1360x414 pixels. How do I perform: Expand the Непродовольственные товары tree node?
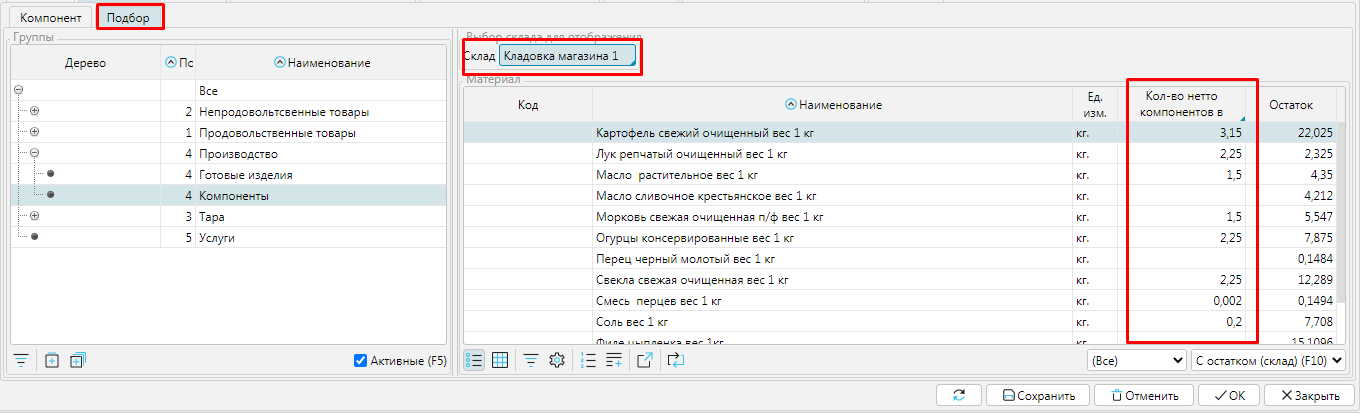35,111
